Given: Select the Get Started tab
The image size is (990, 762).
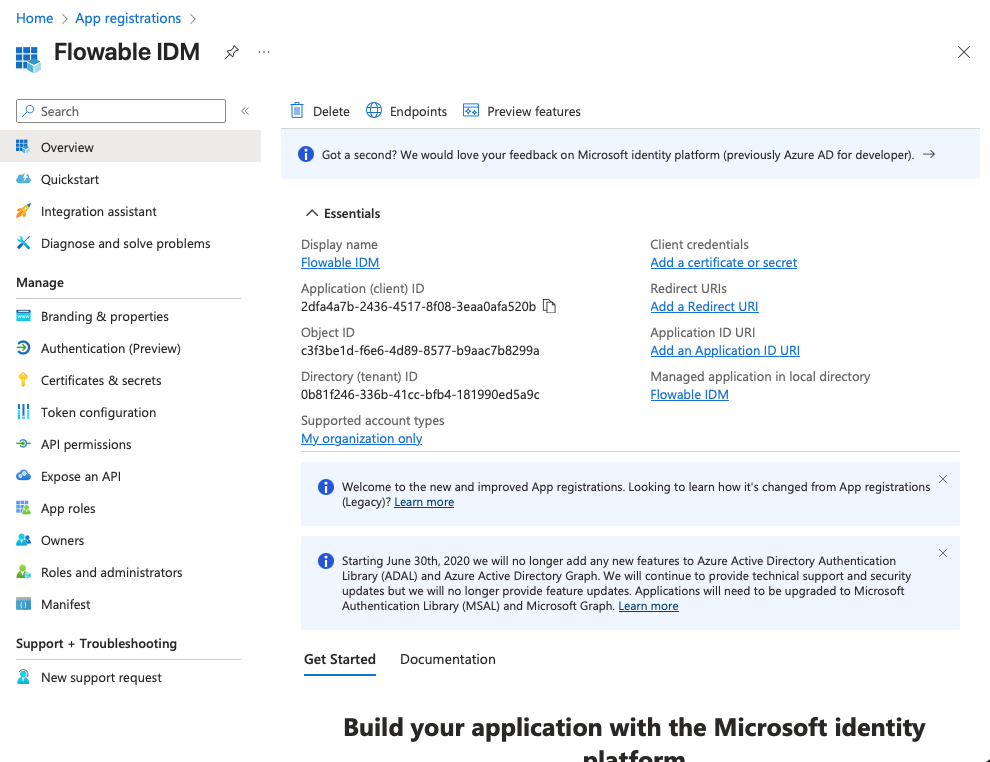Looking at the screenshot, I should (x=339, y=659).
